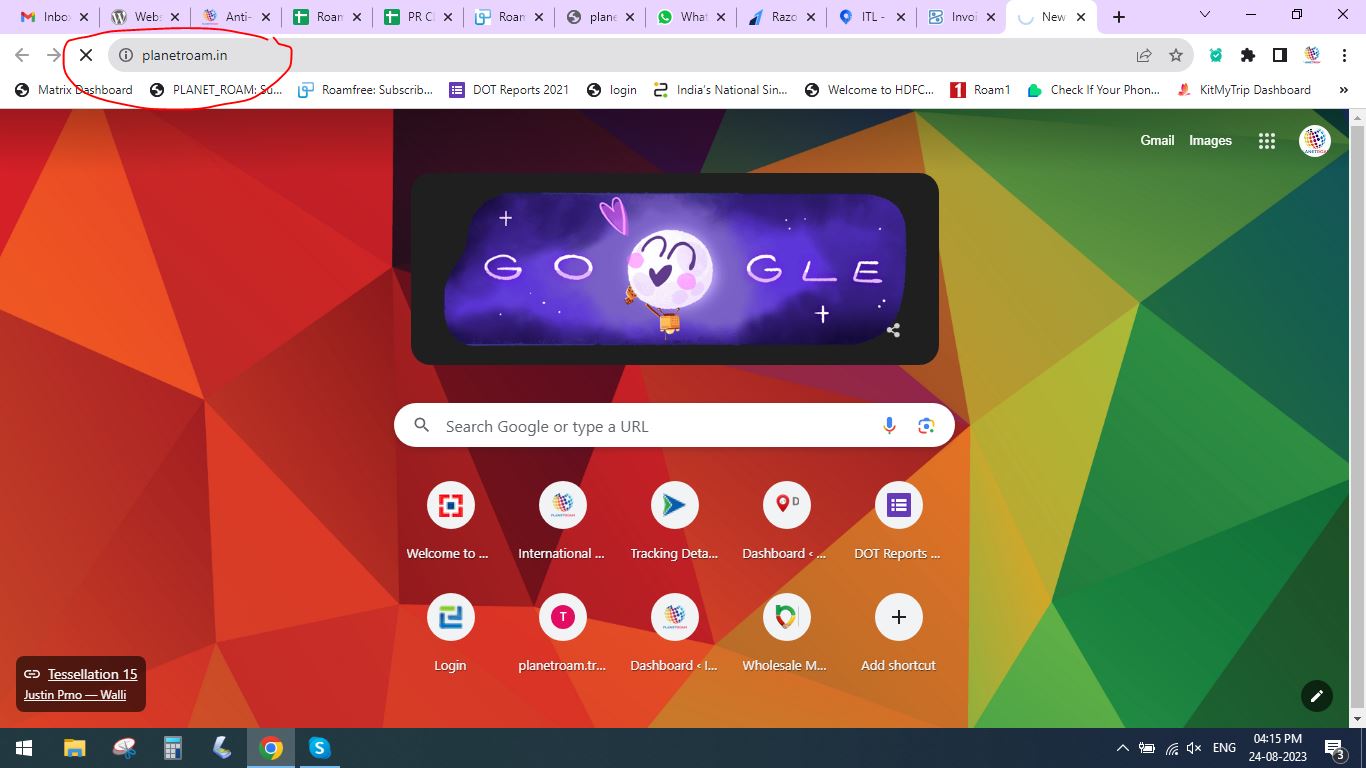Screen dimensions: 1366x768
Task: Show more bookmarks with the double chevron
Action: point(1343,90)
